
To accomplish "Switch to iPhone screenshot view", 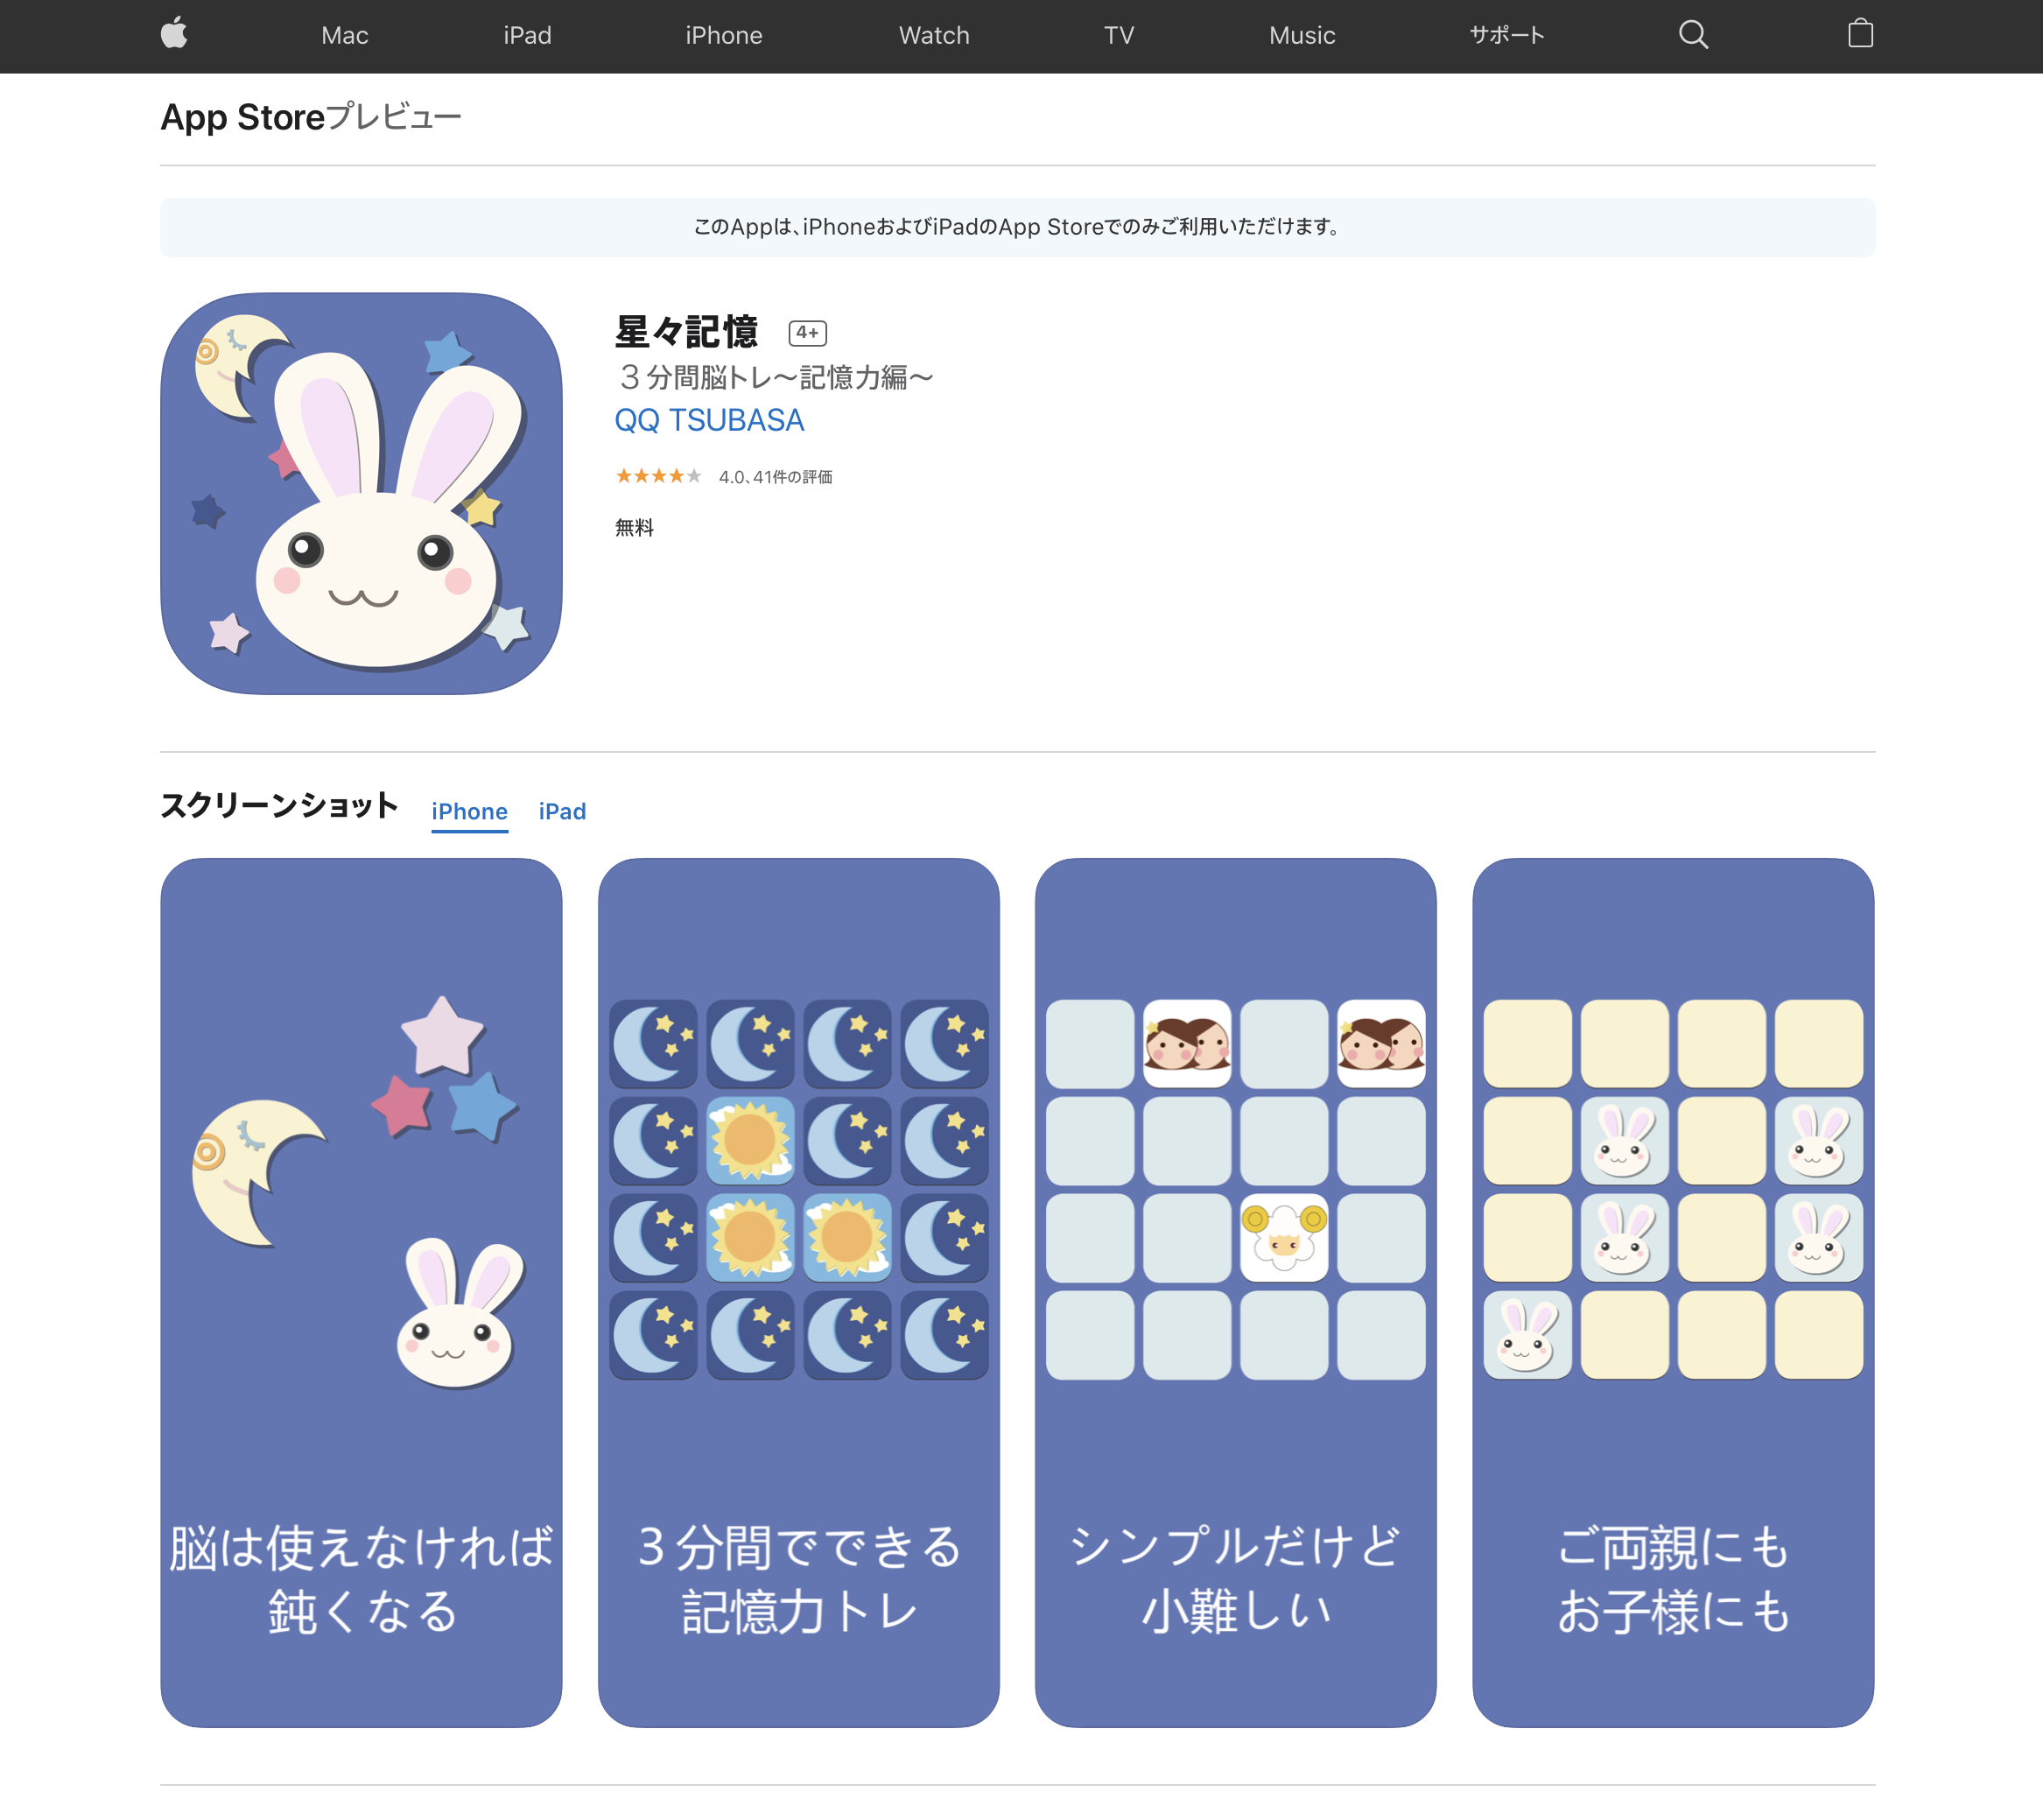I will (467, 812).
